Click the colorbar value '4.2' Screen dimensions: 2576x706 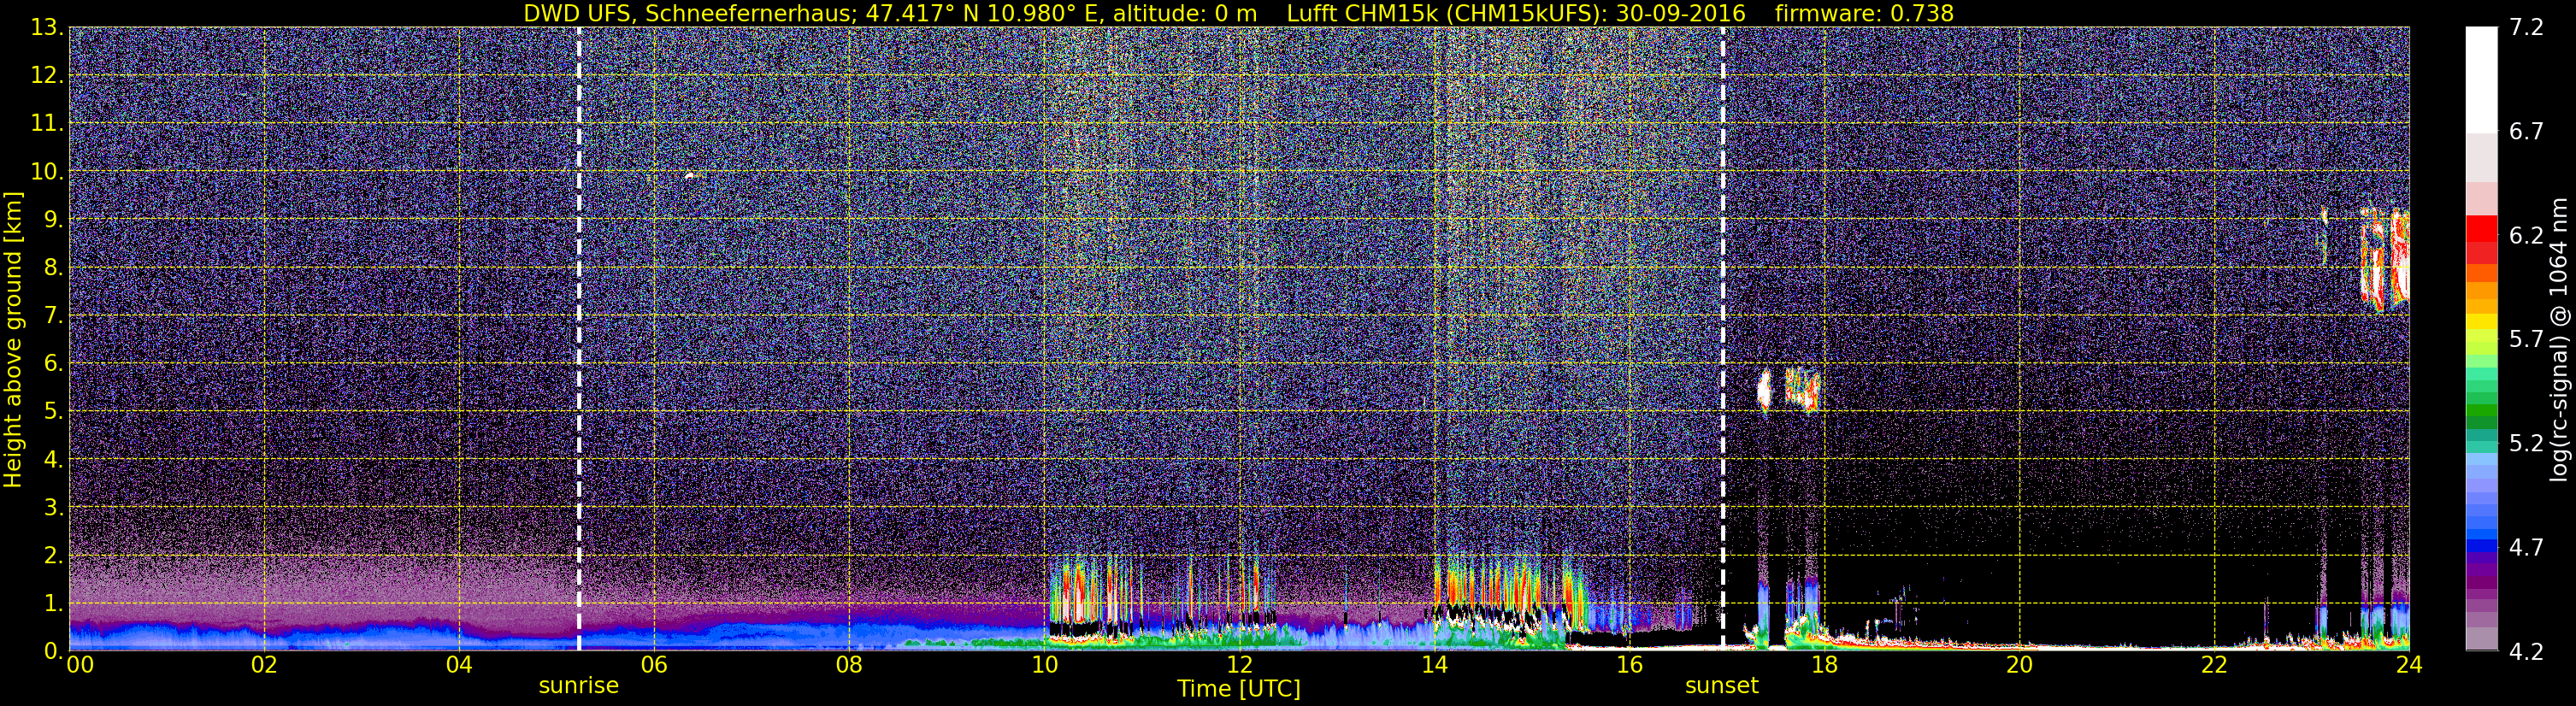(2526, 652)
